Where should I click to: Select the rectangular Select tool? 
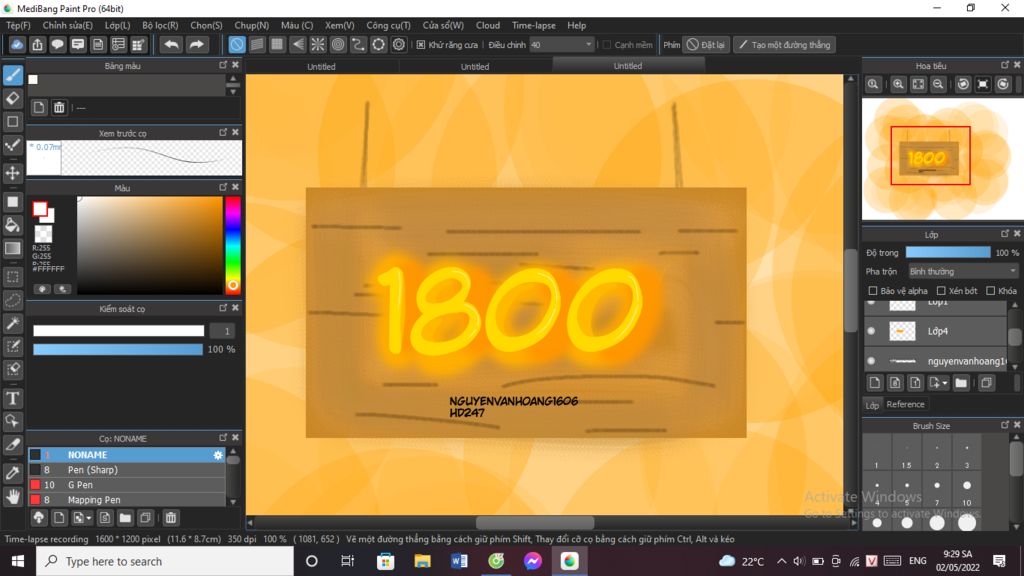[13, 277]
